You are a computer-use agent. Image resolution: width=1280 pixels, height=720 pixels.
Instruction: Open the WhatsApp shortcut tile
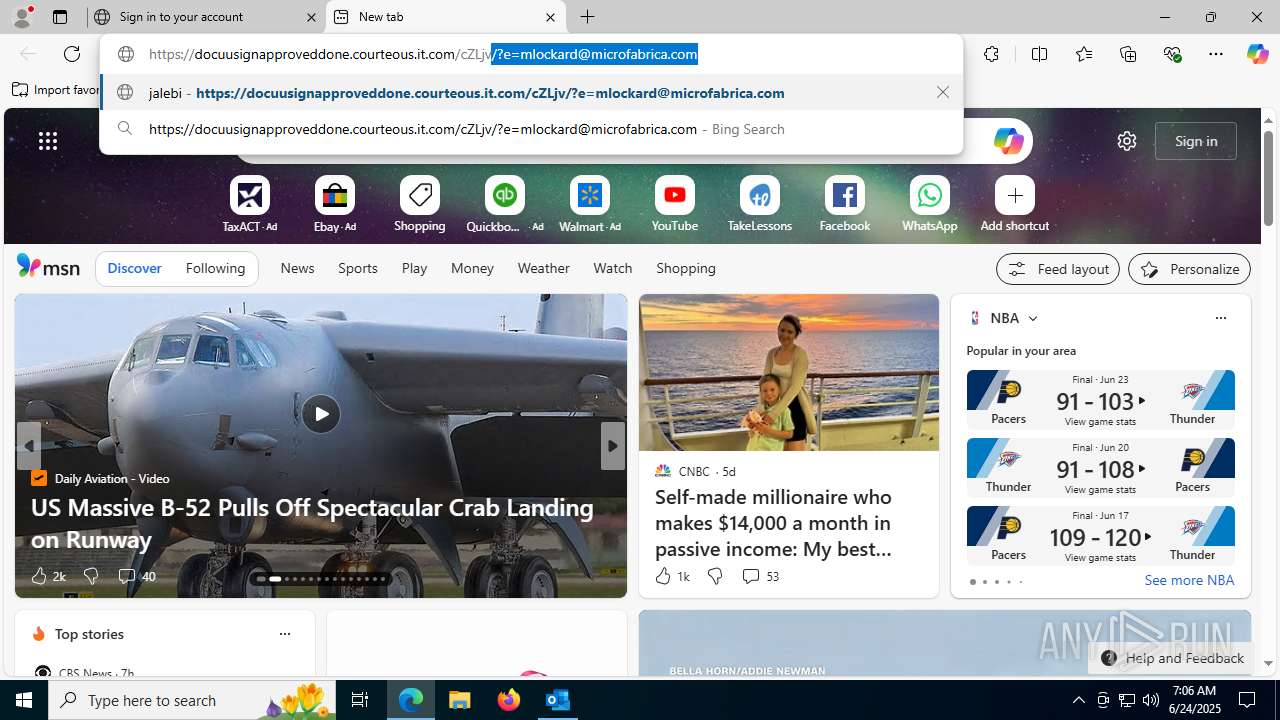(x=930, y=205)
